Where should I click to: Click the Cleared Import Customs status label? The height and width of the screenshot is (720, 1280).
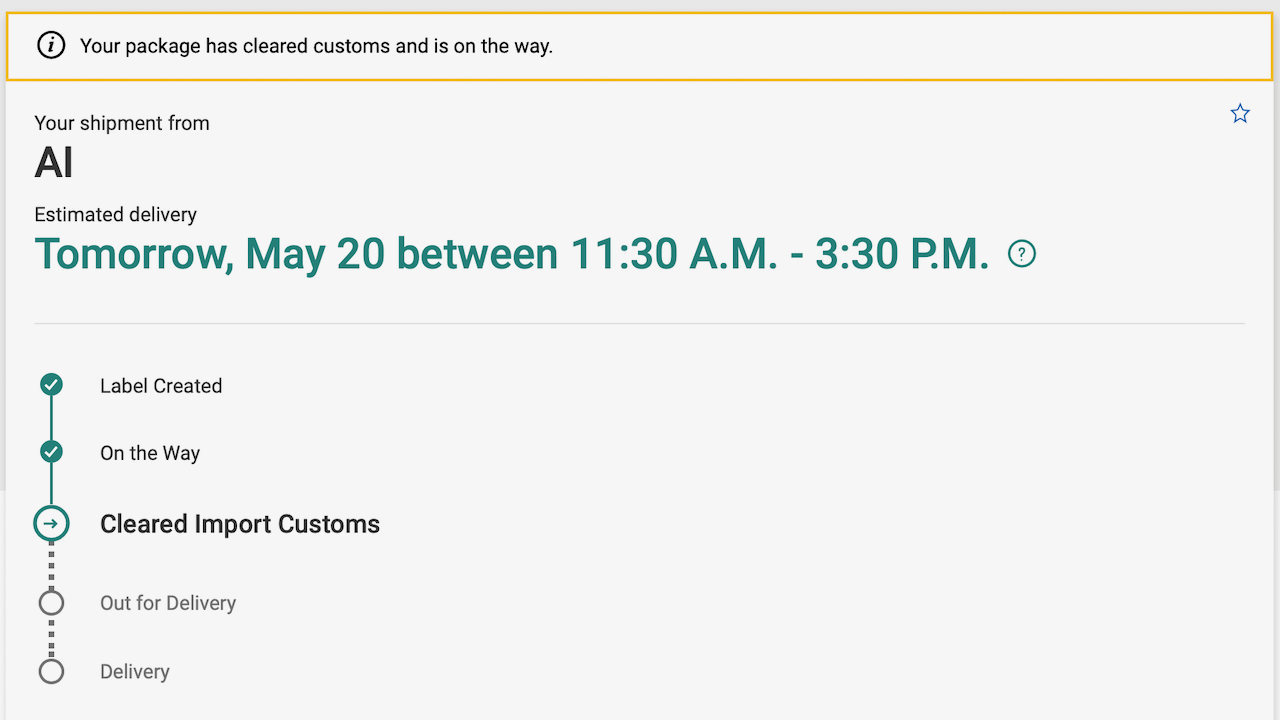(x=240, y=524)
